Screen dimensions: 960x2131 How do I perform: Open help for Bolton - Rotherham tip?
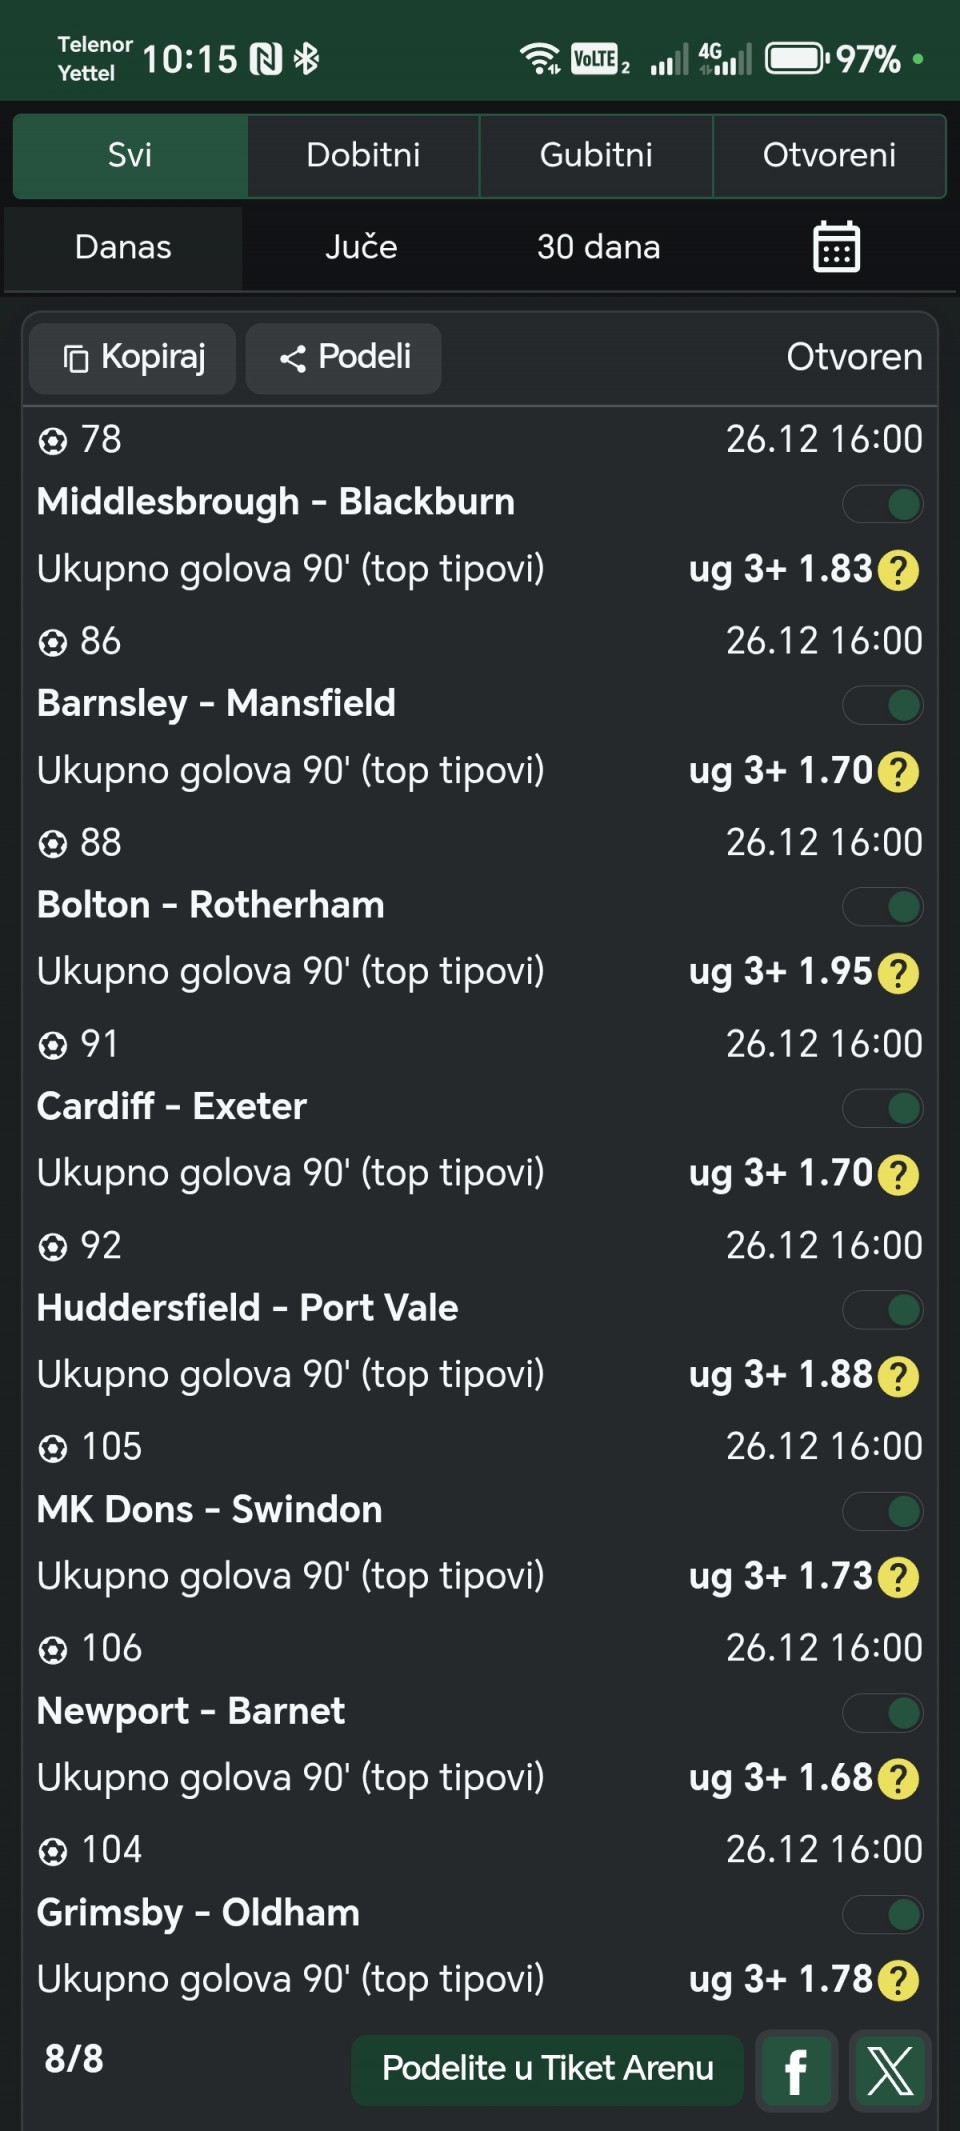pyautogui.click(x=898, y=973)
